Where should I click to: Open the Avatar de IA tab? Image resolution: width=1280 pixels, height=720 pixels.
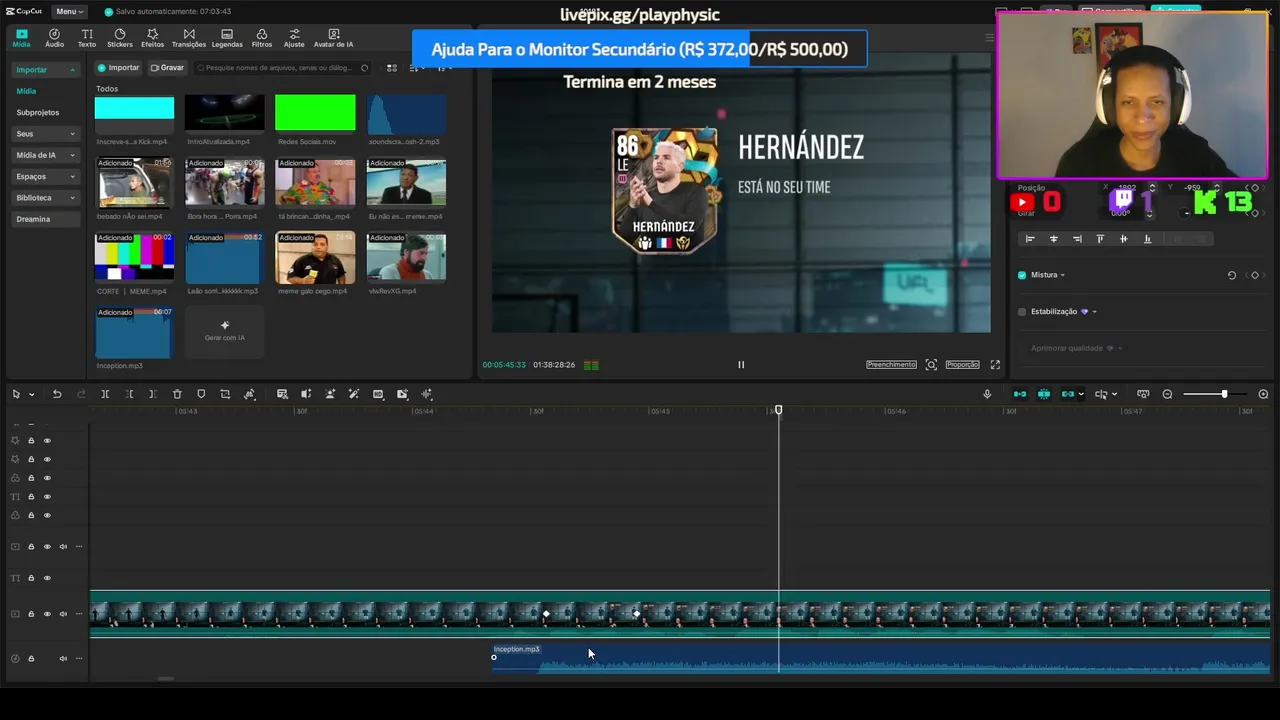tap(333, 38)
